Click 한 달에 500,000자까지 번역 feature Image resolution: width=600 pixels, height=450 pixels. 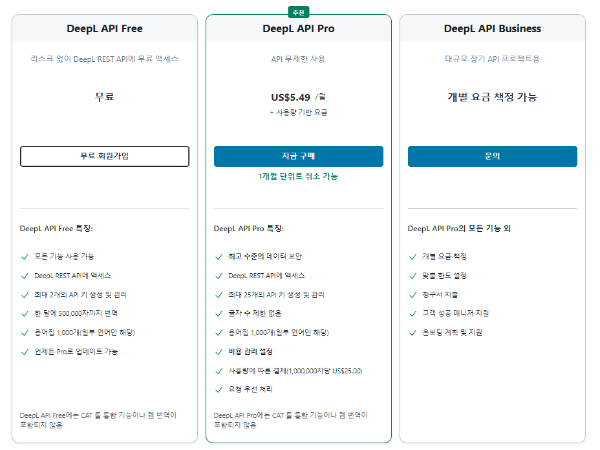pyautogui.click(x=76, y=313)
